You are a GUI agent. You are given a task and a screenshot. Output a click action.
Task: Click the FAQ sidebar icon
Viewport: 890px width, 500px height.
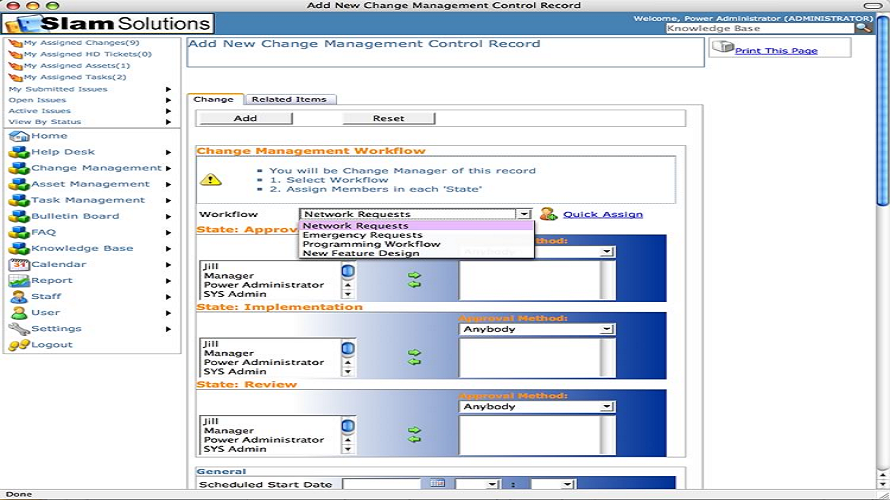pos(19,232)
